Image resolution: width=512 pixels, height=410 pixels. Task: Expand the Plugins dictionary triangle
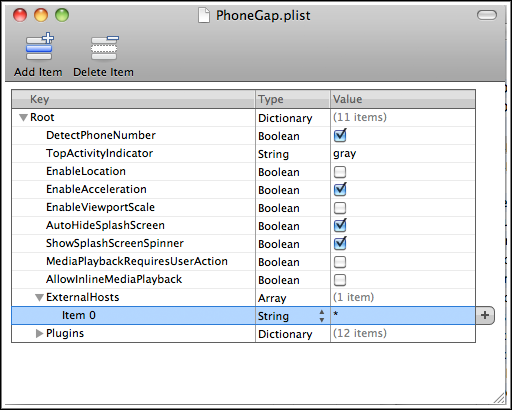point(39,333)
